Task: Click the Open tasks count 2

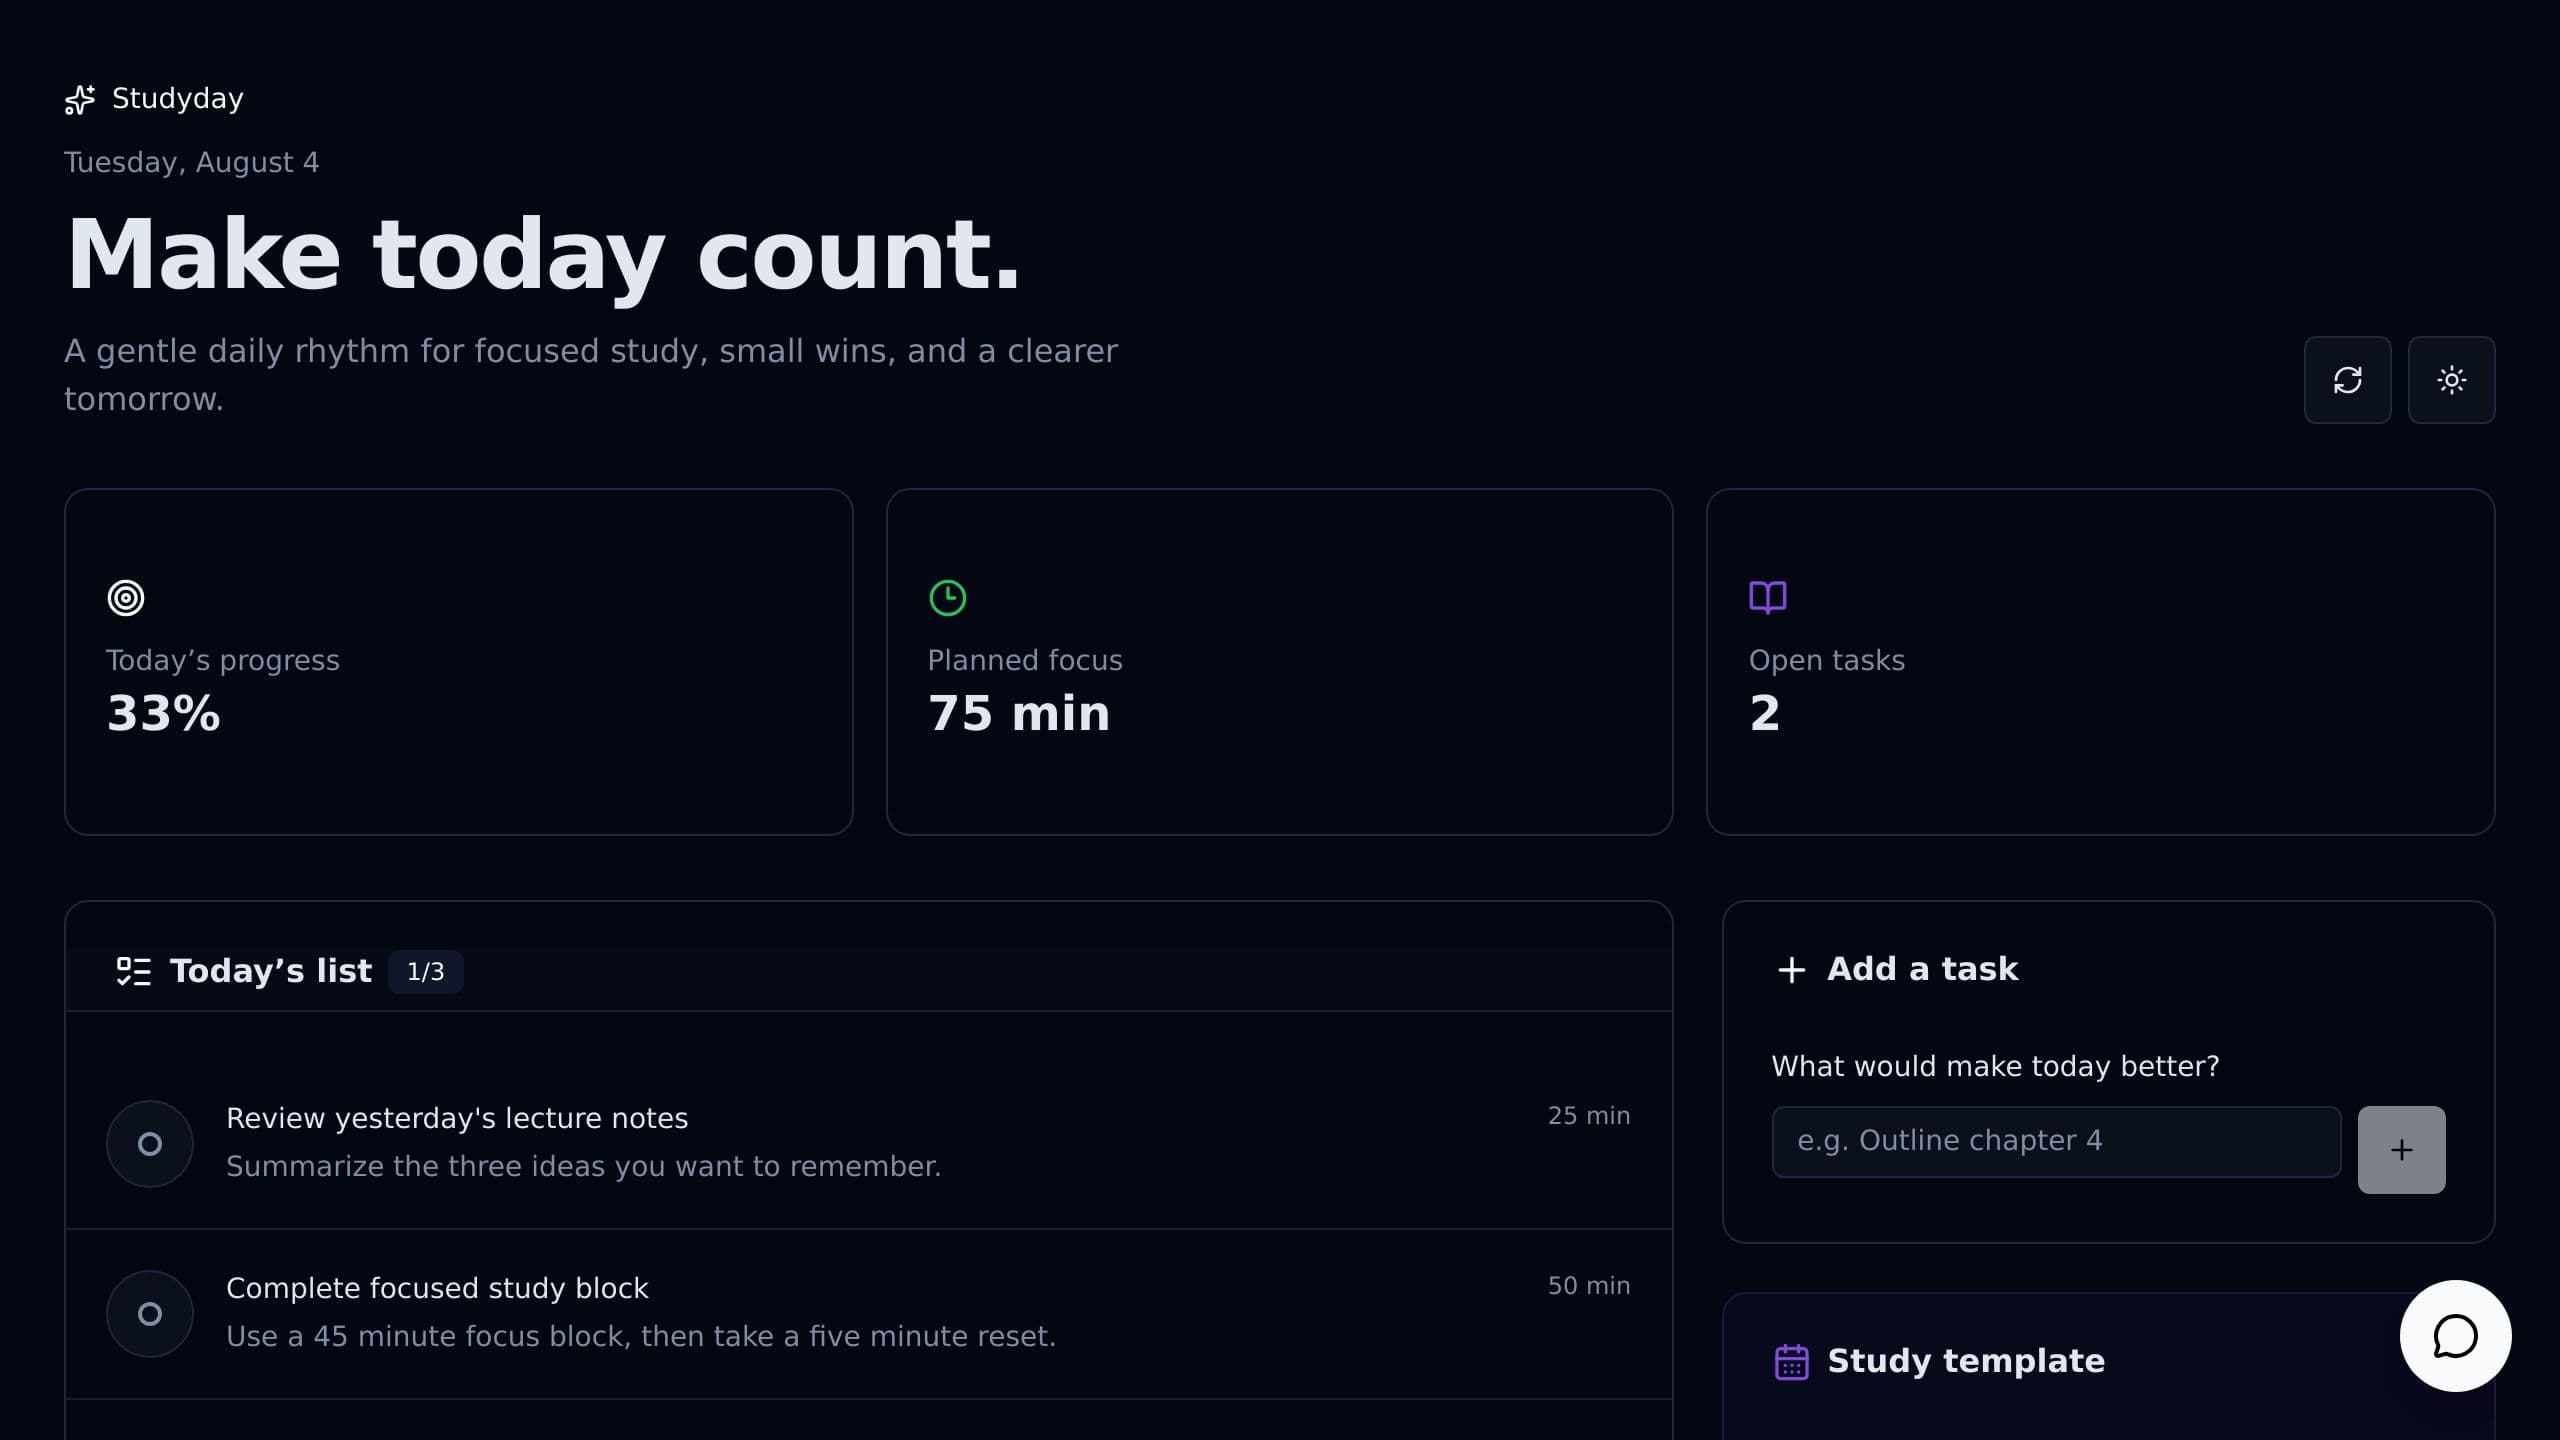Action: pyautogui.click(x=1765, y=714)
